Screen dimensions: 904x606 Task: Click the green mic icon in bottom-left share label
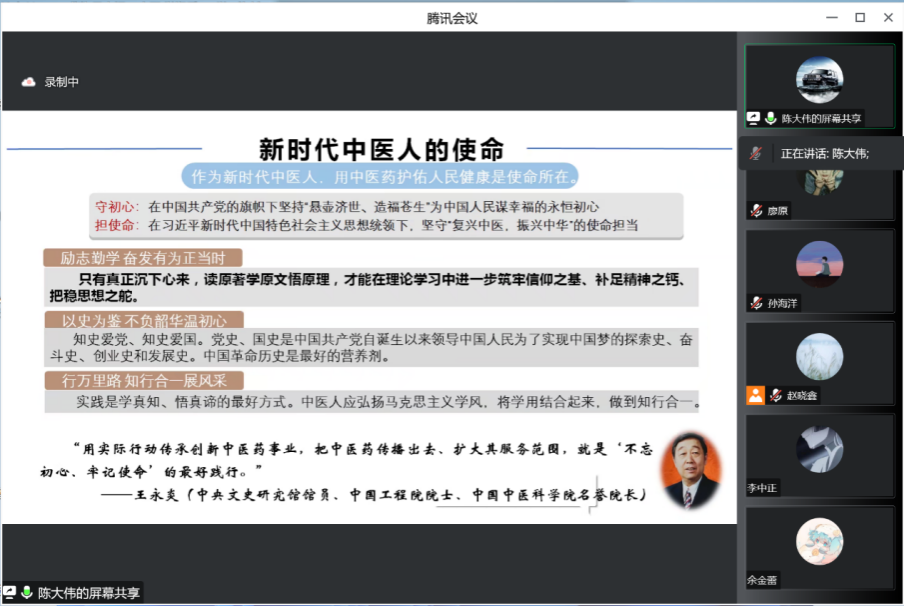point(27,593)
